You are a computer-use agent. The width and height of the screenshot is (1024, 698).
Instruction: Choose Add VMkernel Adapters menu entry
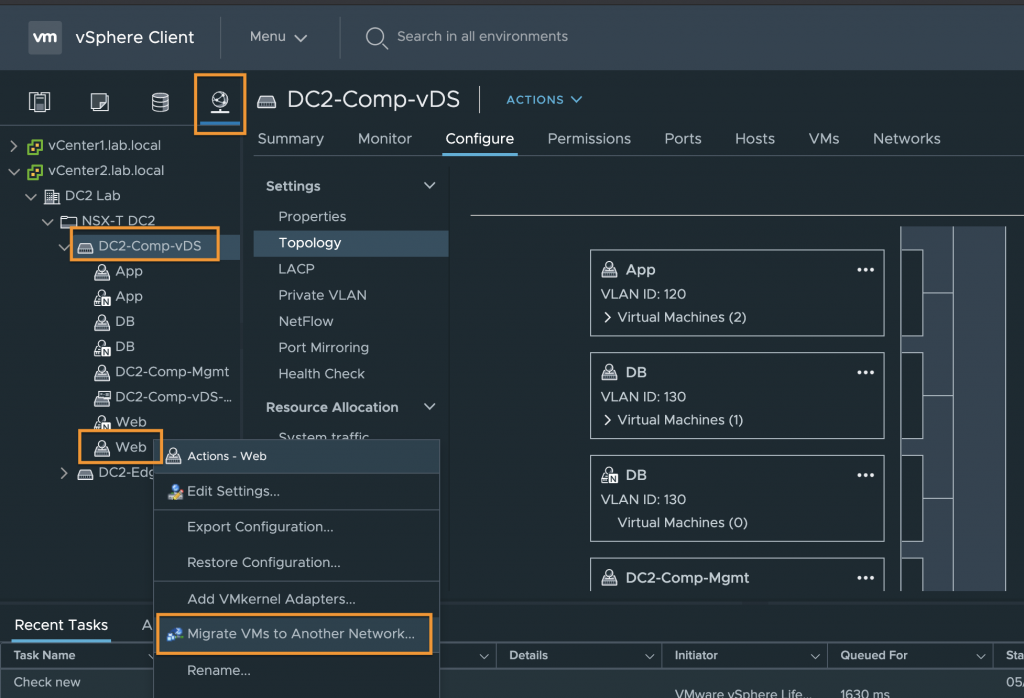(x=296, y=599)
